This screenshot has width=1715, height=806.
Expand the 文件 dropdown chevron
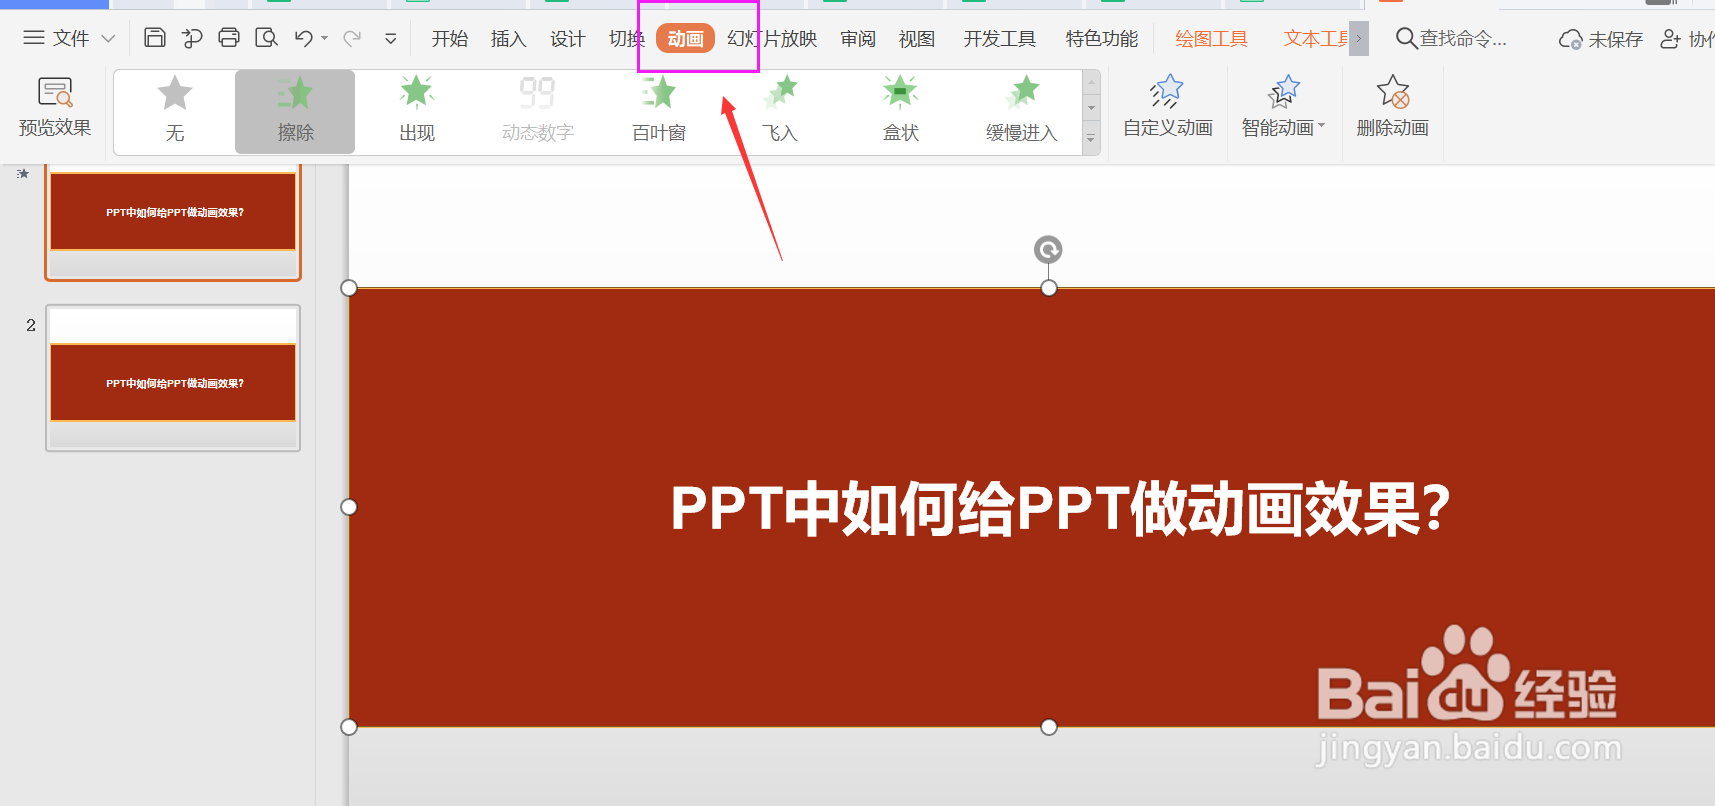click(x=108, y=39)
